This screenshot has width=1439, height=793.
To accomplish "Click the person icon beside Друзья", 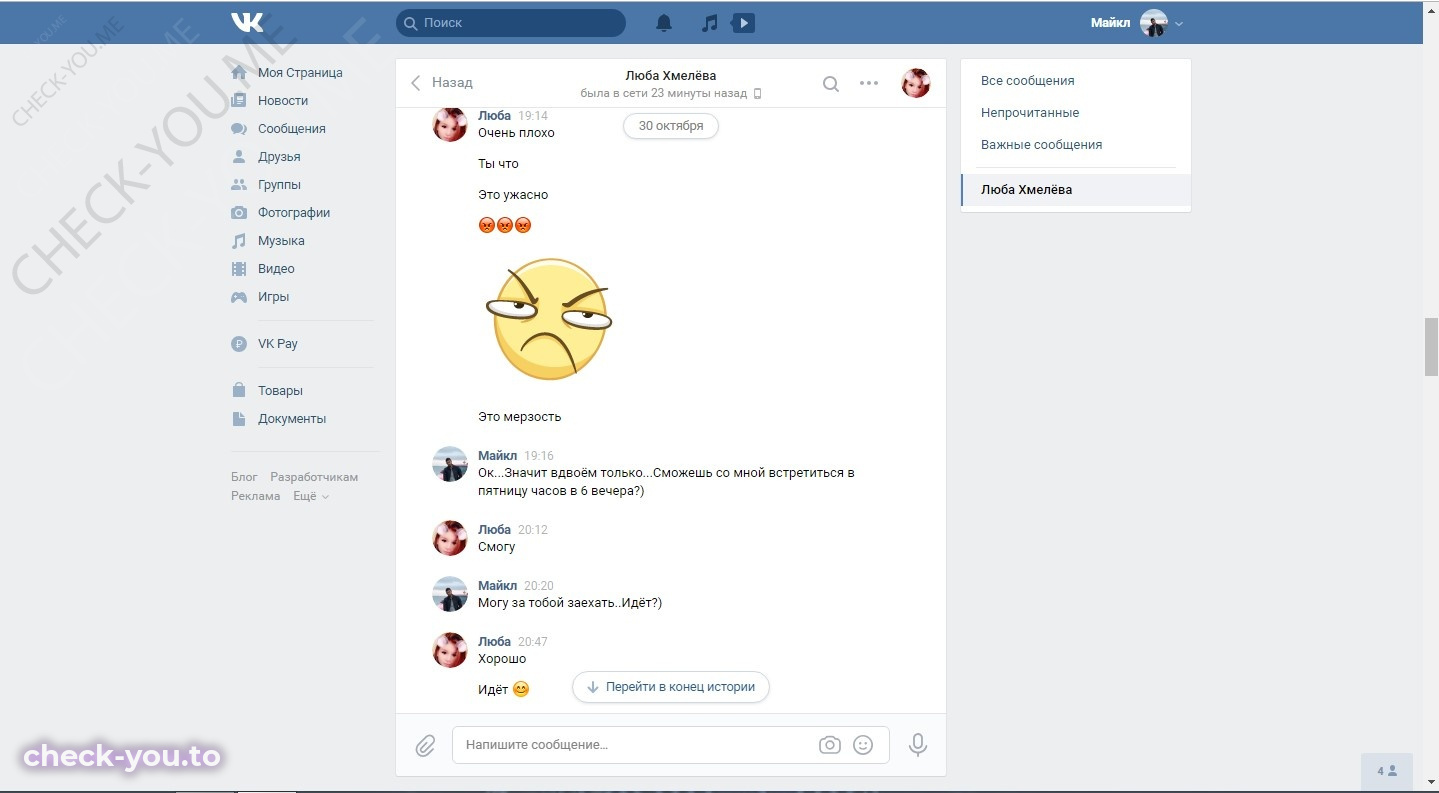I will [x=239, y=157].
